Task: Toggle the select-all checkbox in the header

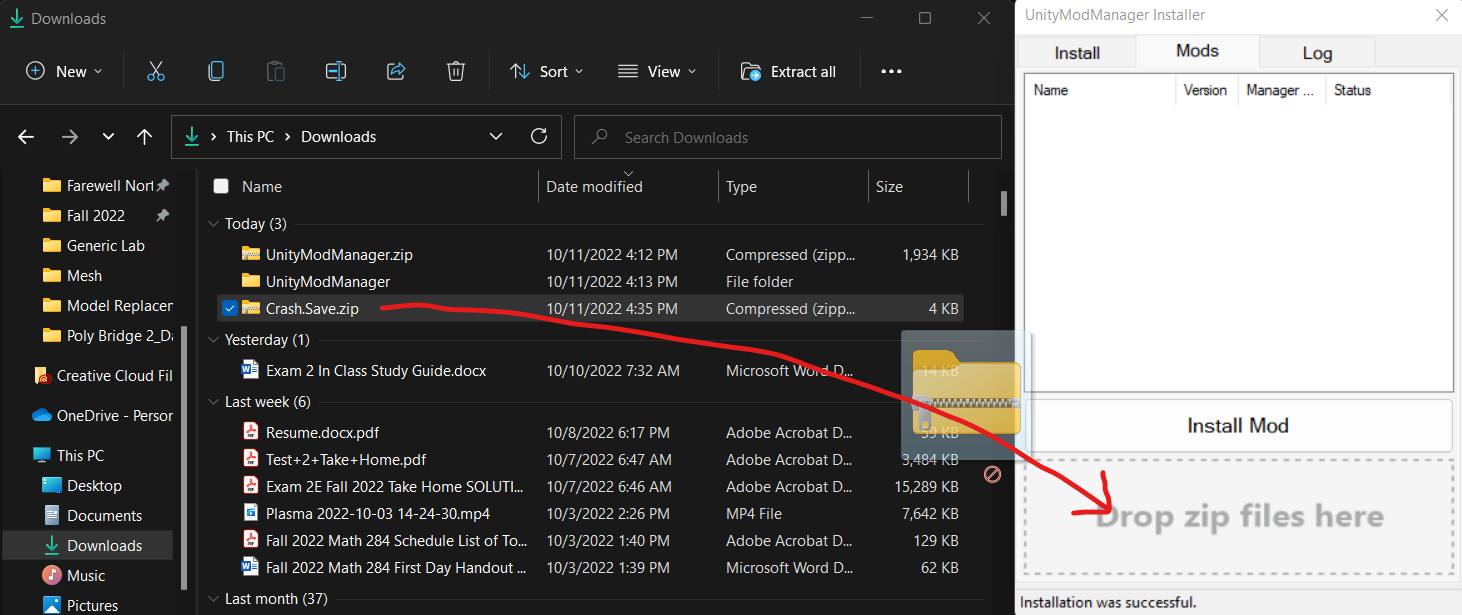Action: click(x=221, y=186)
